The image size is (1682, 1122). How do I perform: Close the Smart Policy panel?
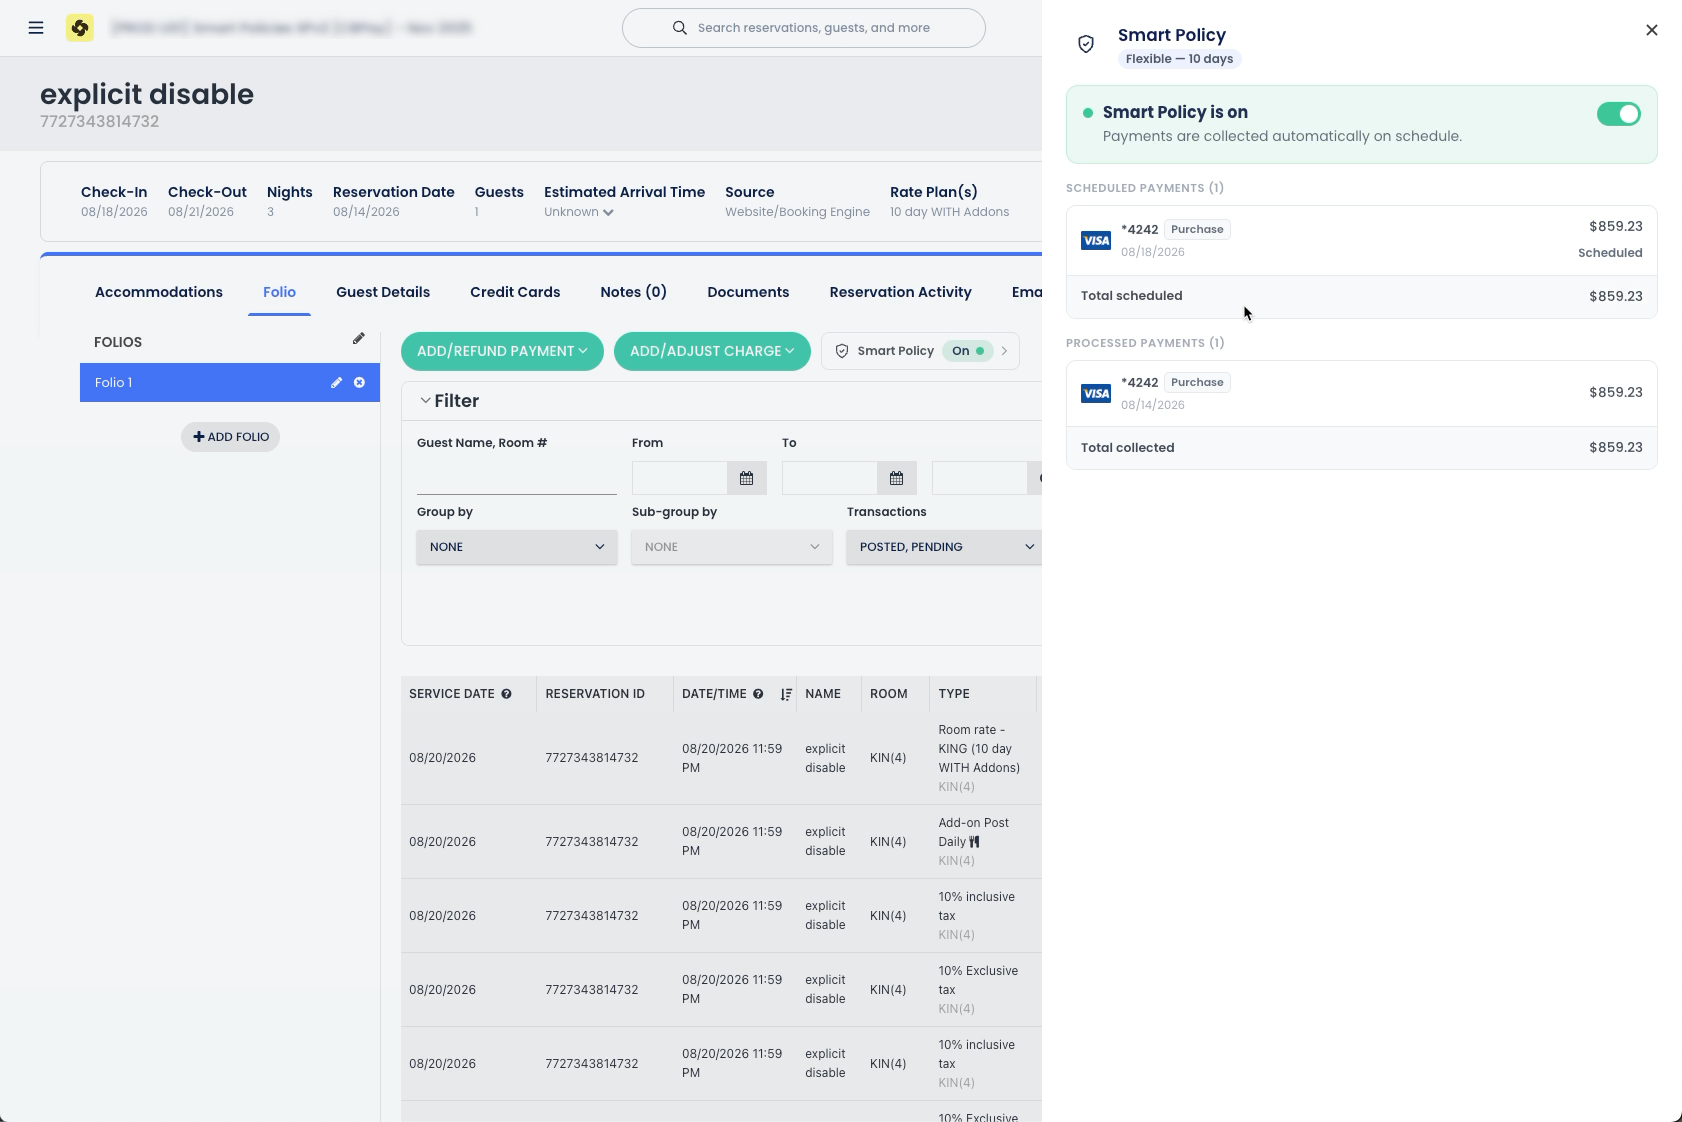[1652, 30]
